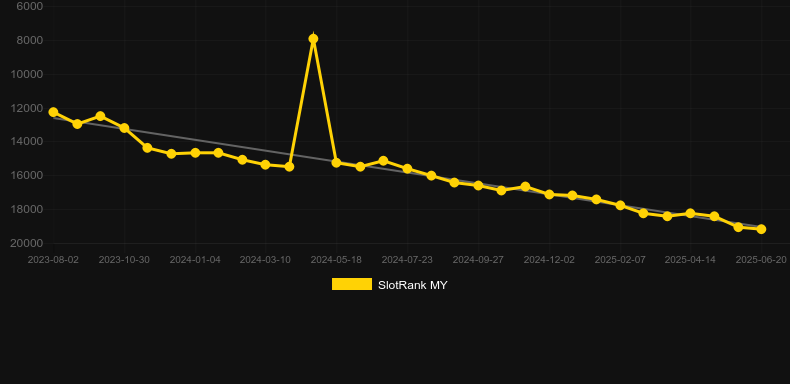Screen dimensions: 790x384
Task: Click the 2024-12-02 x-axis date label
Action: (x=549, y=260)
